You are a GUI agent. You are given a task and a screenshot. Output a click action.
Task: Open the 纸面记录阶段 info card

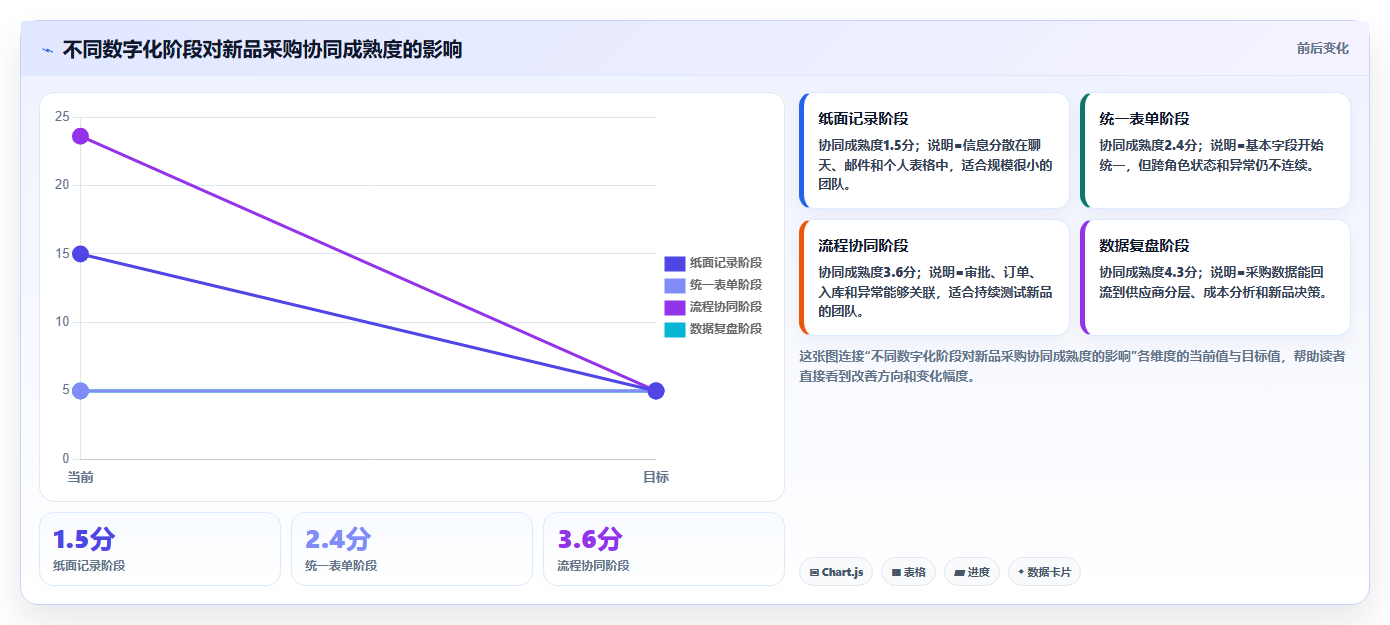click(934, 150)
